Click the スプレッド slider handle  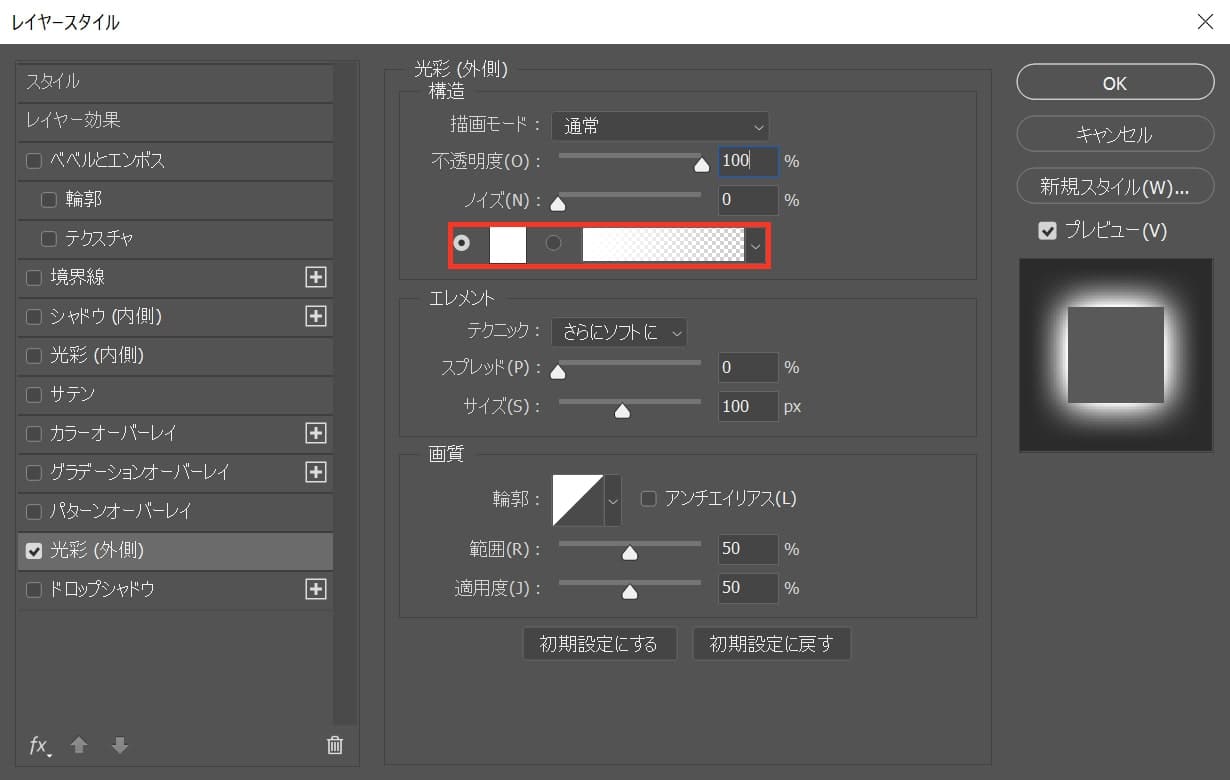pyautogui.click(x=558, y=372)
